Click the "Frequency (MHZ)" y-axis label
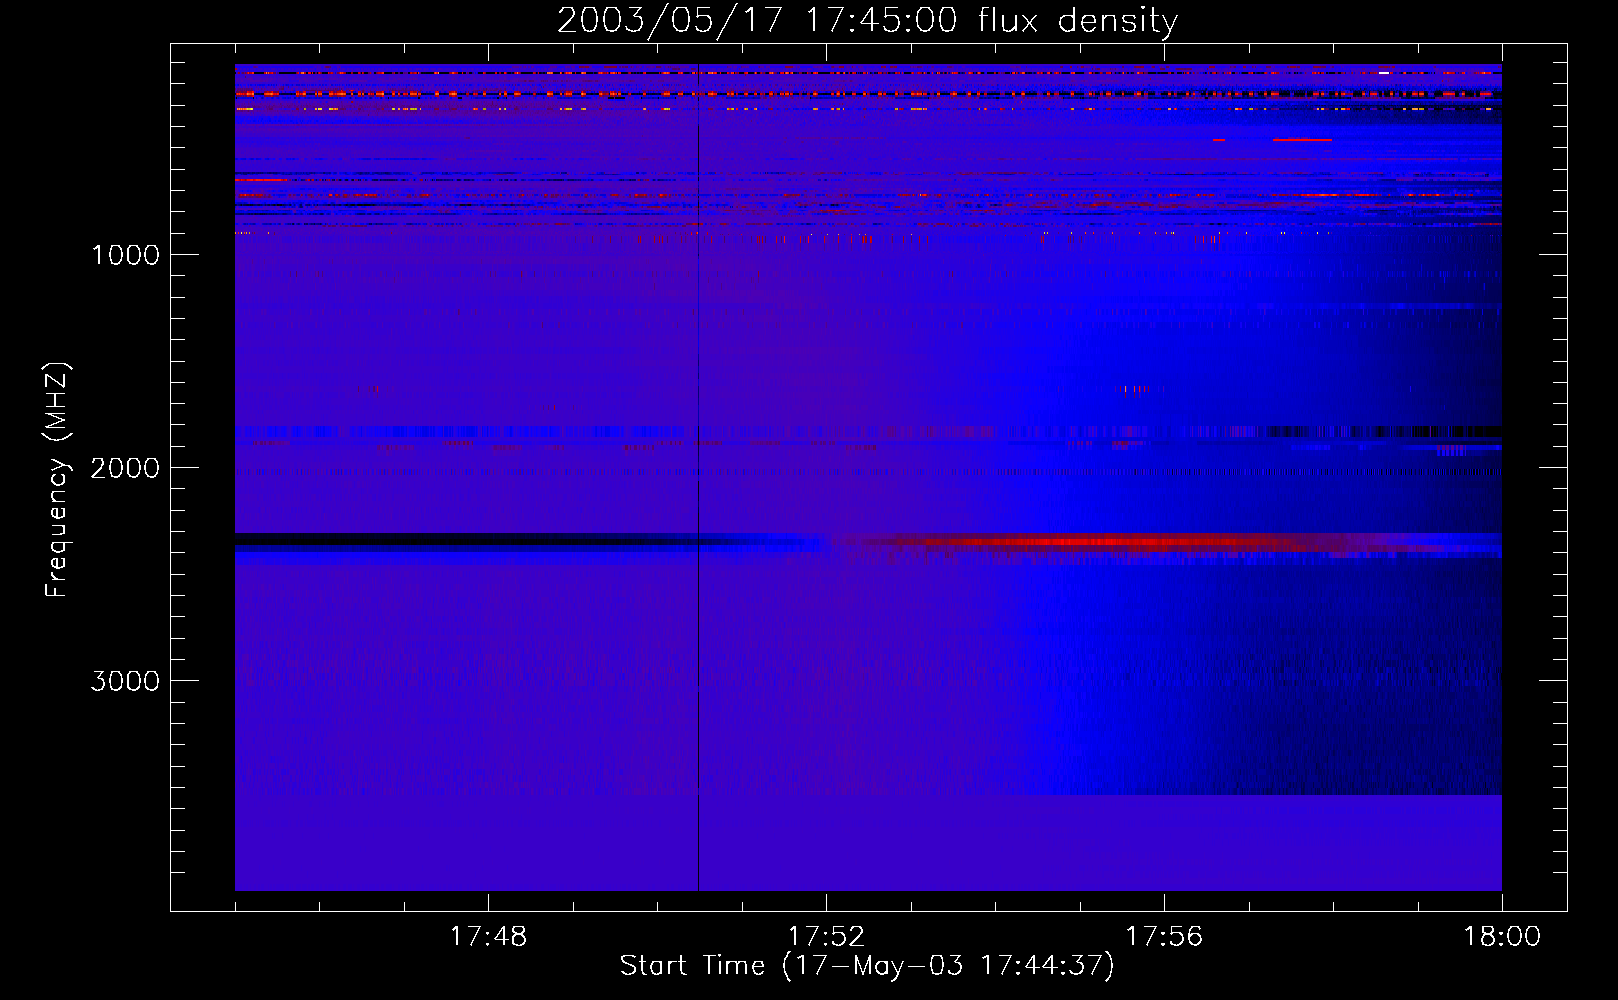1618x1000 pixels. (57, 480)
